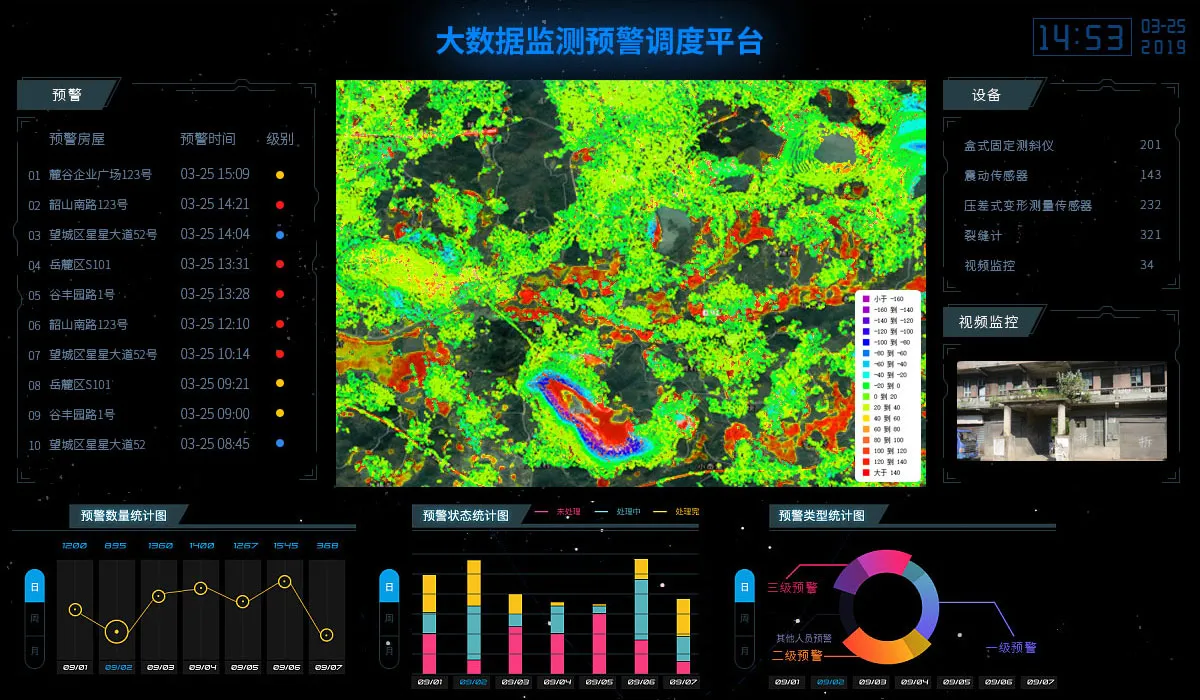Select 周 in the 预警数量统计图 period switch
Image resolution: width=1200 pixels, height=700 pixels.
pos(34,619)
